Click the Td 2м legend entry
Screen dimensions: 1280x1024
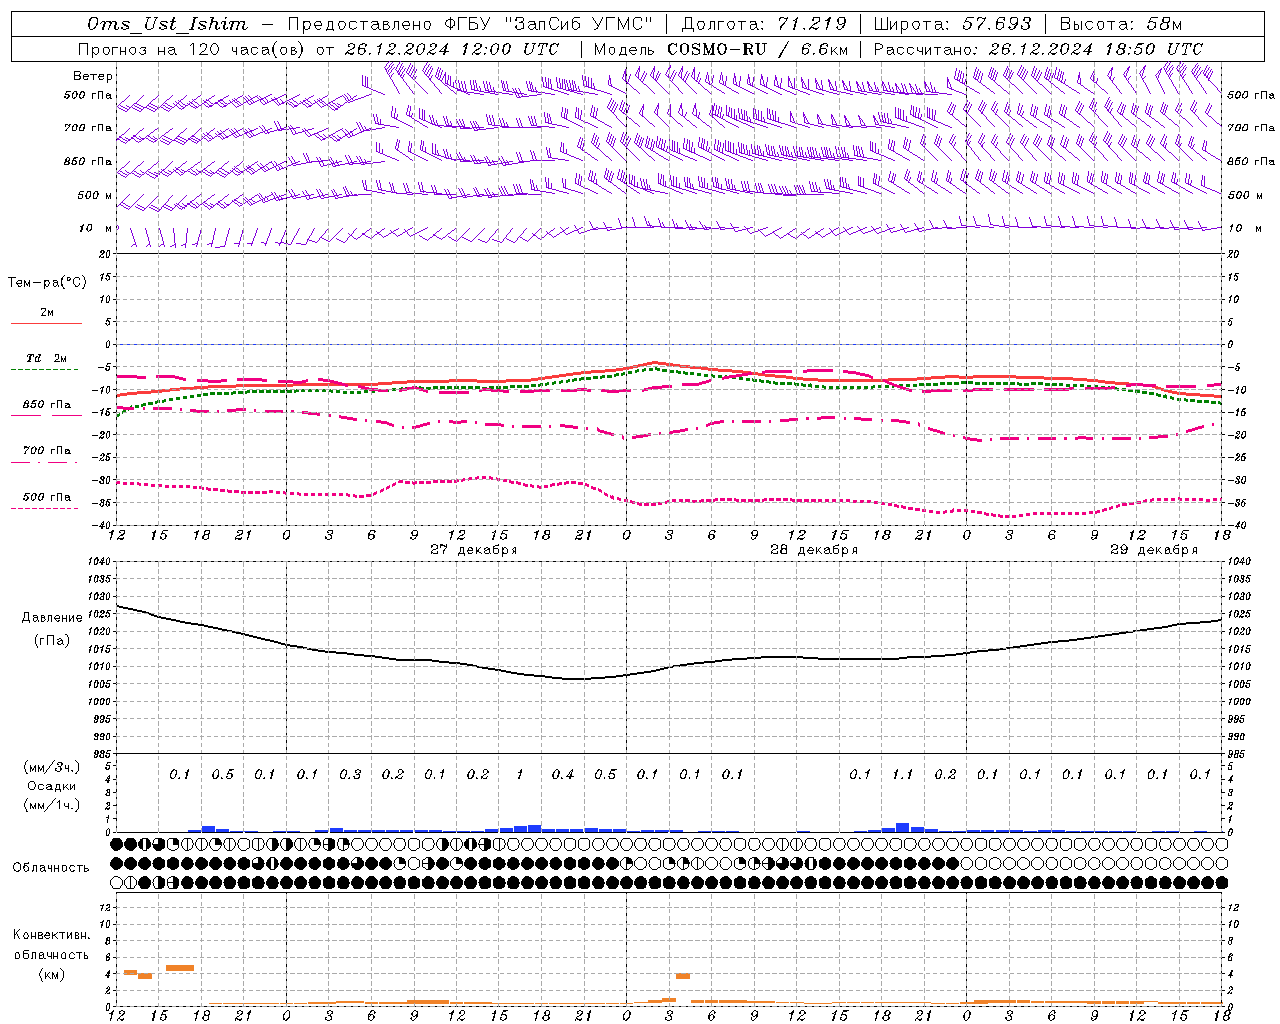pos(47,358)
